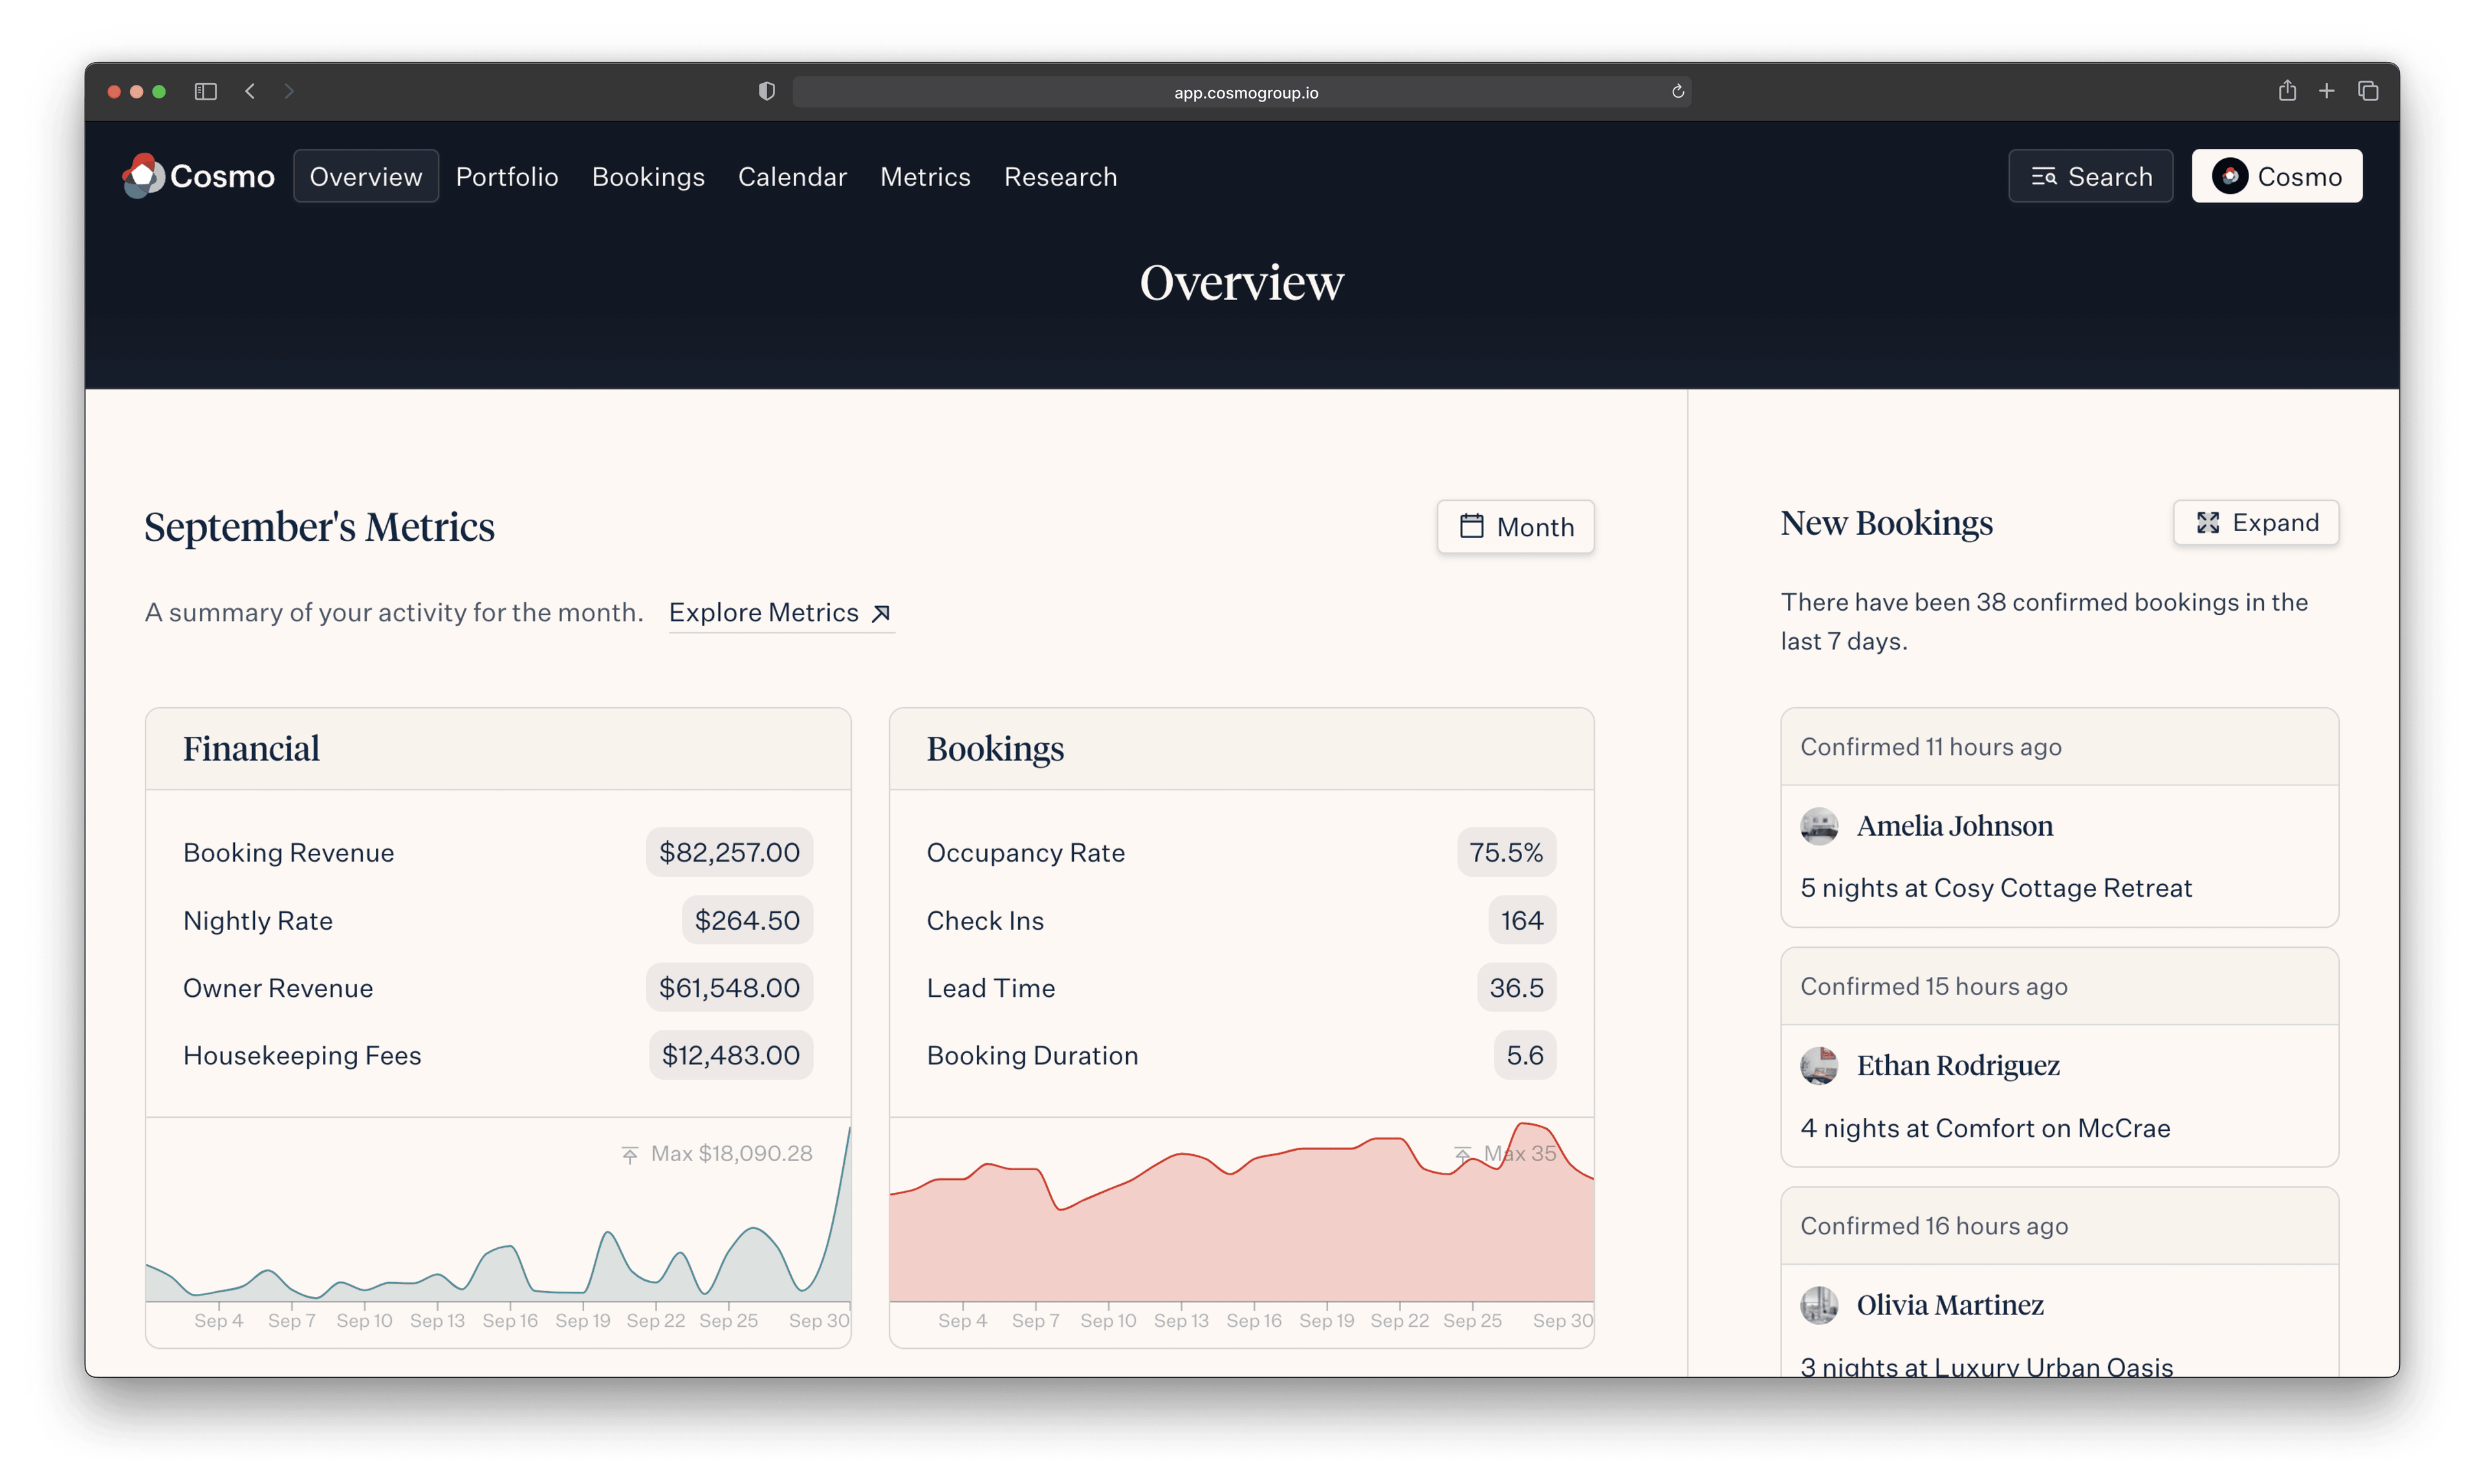Go to the Metrics page

tap(925, 177)
